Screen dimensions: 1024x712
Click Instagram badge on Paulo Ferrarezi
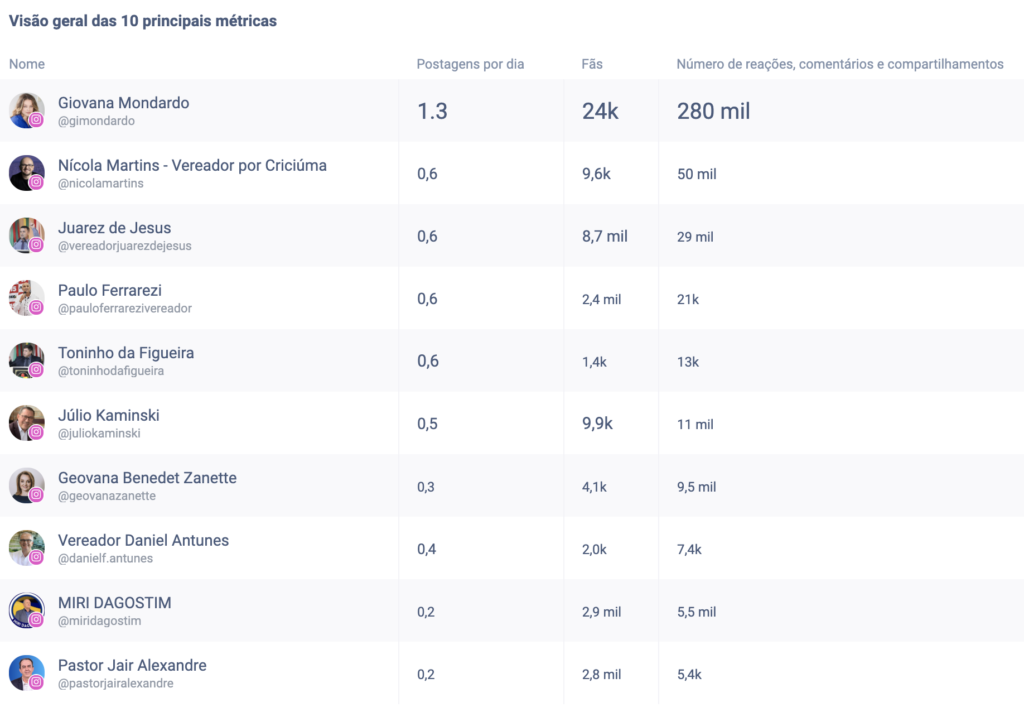pyautogui.click(x=36, y=307)
